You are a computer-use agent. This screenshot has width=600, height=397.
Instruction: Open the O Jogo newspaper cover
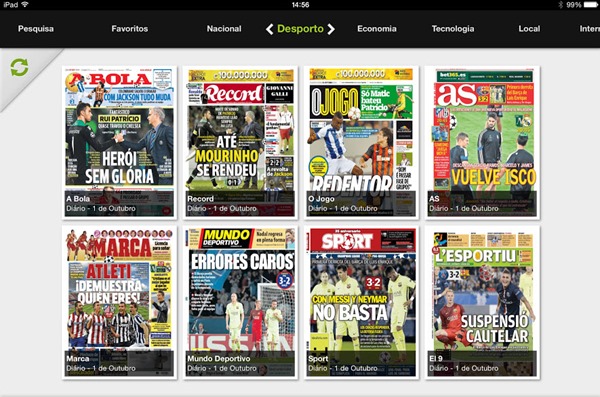click(361, 142)
